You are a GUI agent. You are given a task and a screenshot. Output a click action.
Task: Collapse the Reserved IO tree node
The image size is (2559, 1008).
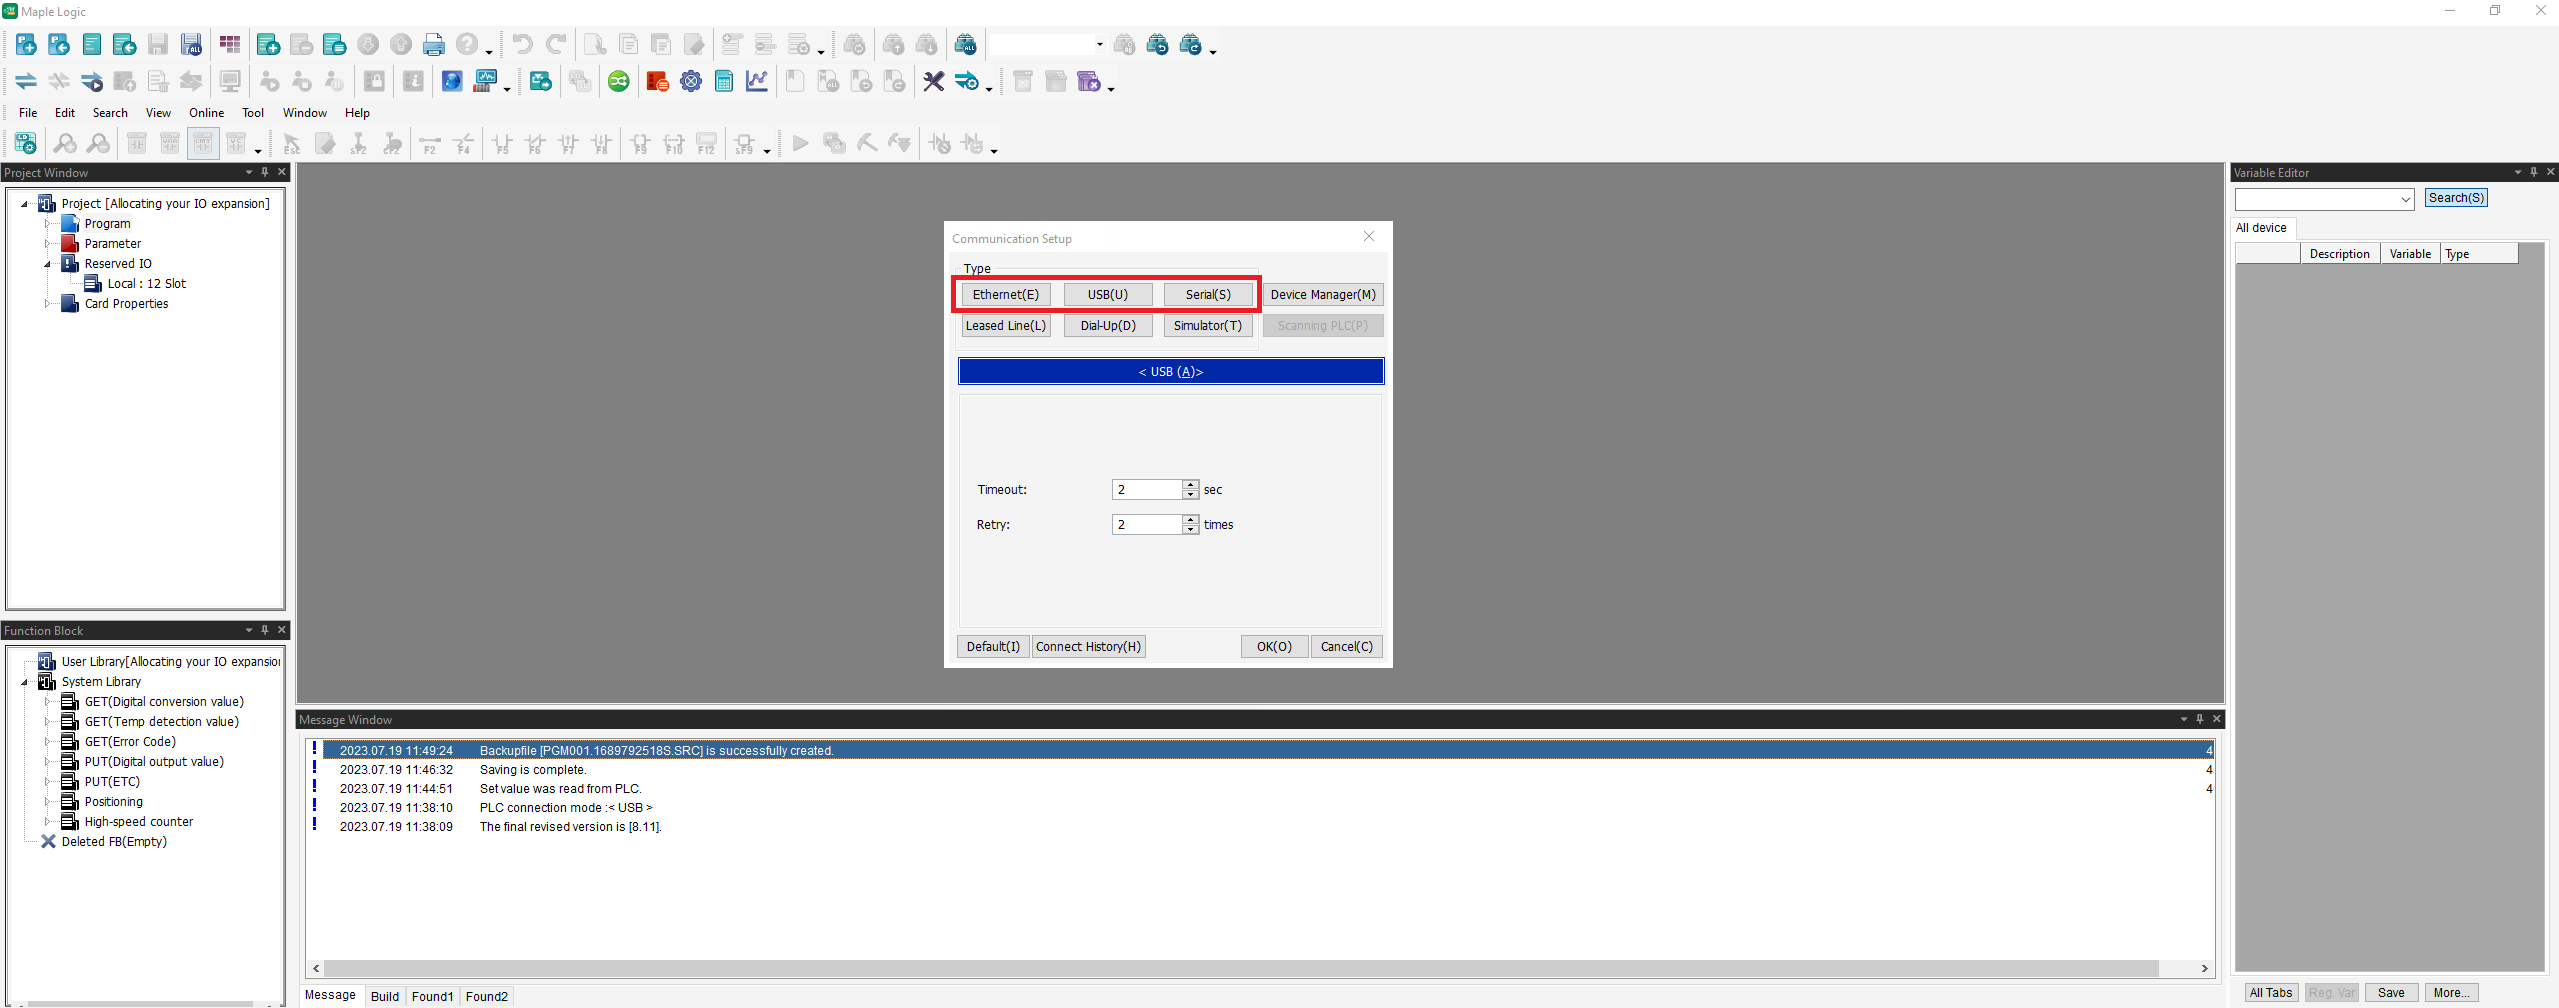pos(47,264)
